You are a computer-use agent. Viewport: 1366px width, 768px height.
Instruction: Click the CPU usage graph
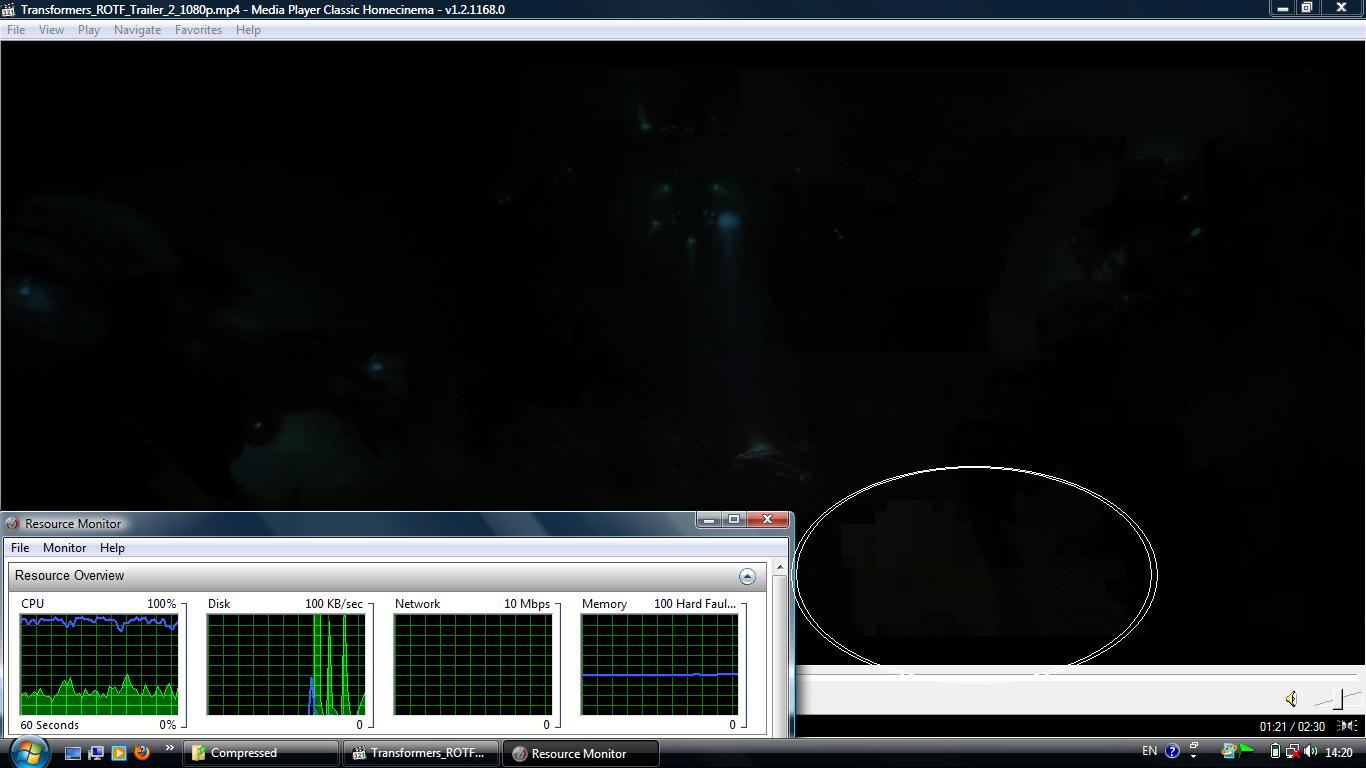point(99,664)
